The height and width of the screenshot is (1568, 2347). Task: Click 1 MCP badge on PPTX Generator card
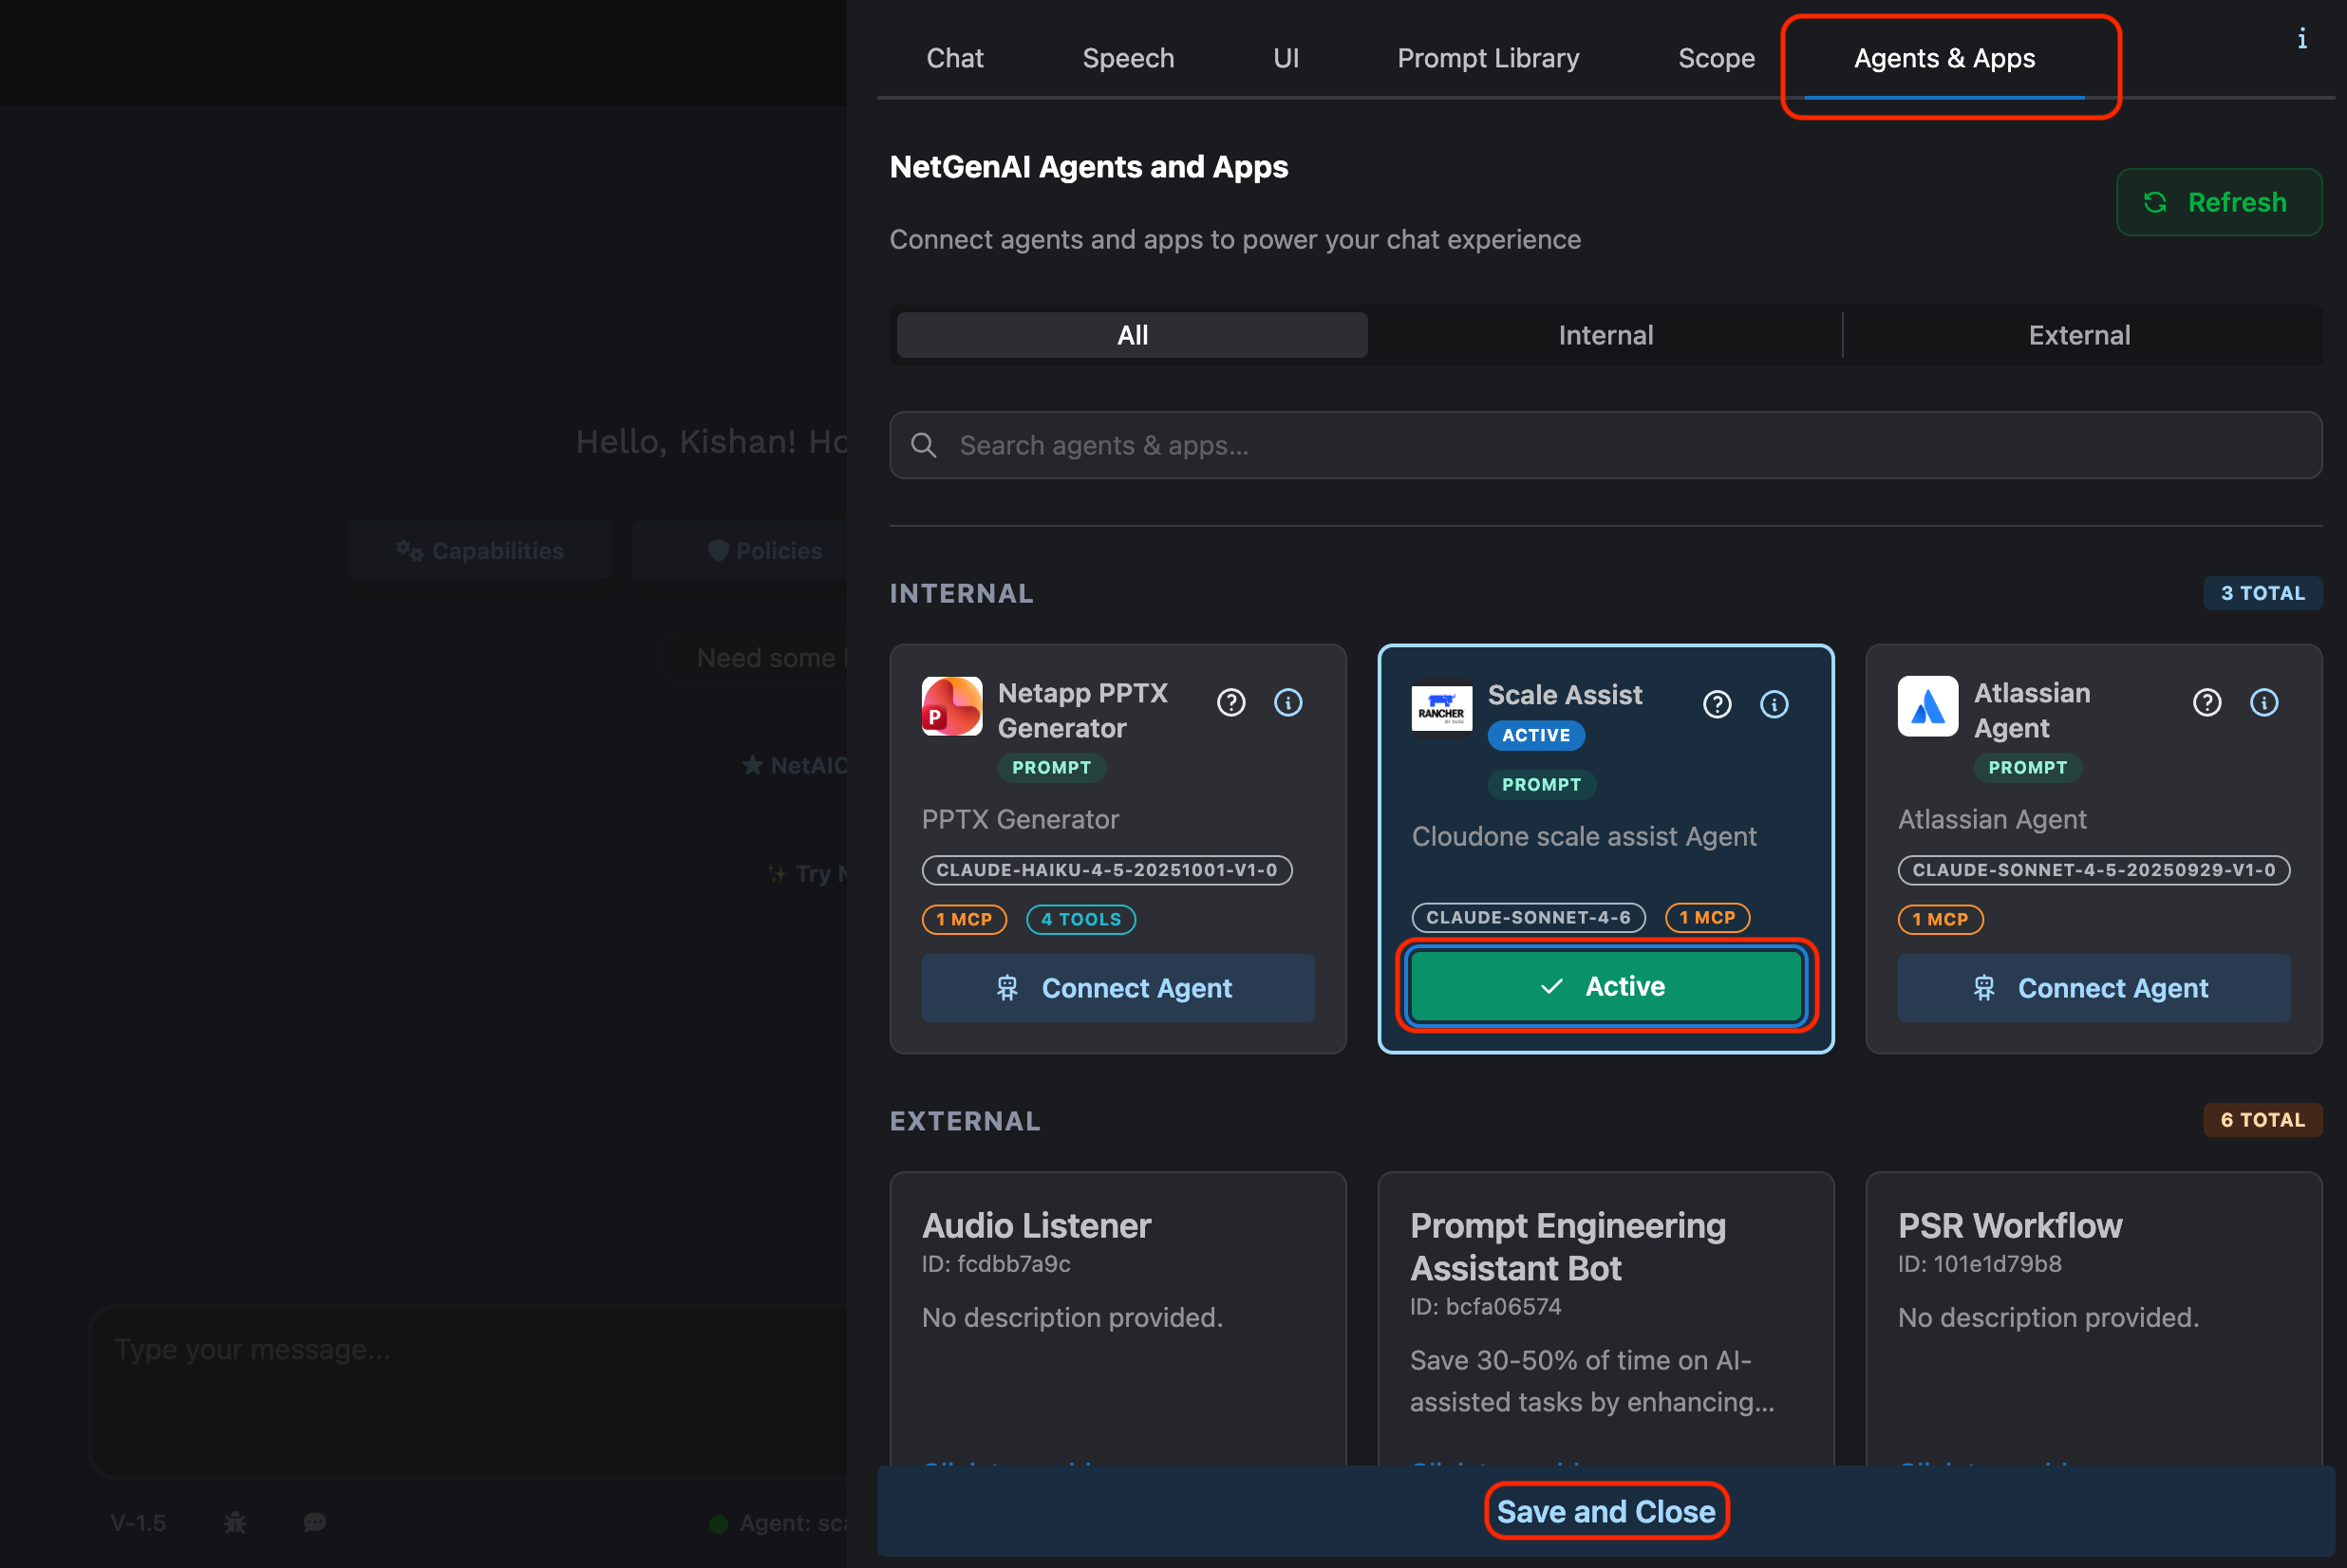coord(964,919)
